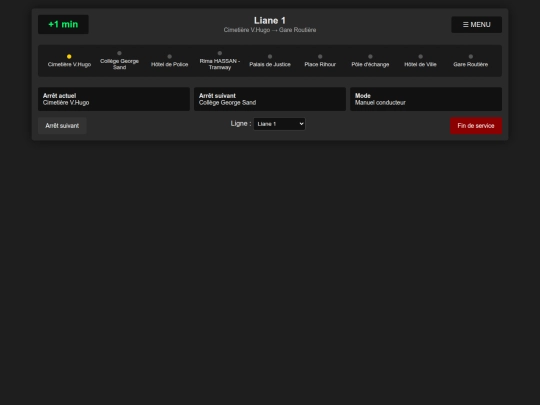Viewport: 540px width, 405px height.
Task: Select the Palais de Justice stop dot
Action: [270, 56]
